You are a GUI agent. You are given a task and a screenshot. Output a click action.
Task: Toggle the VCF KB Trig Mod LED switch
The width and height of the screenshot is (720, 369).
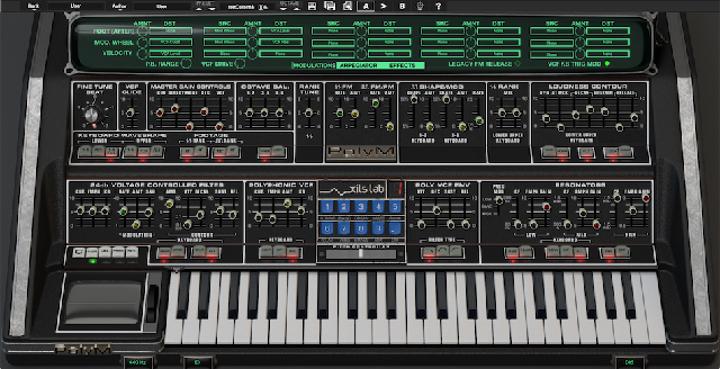[607, 64]
